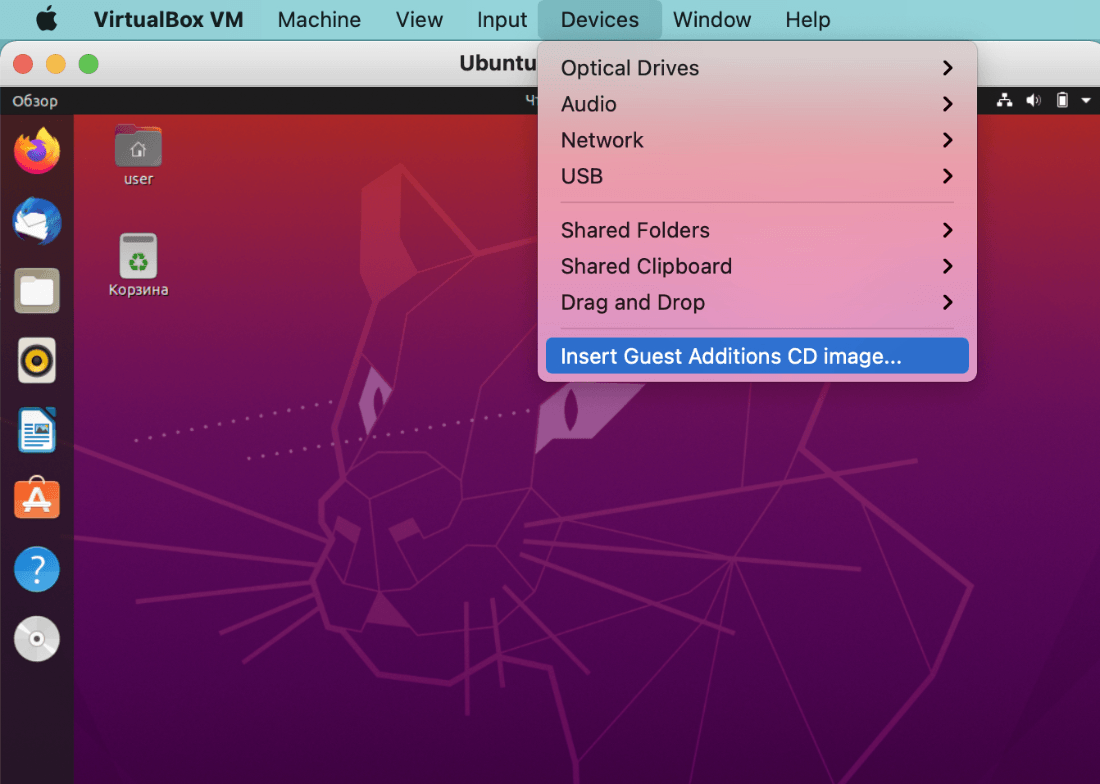Viewport: 1100px width, 784px height.
Task: Open LibreOffice Writer from the dock
Action: coord(37,430)
